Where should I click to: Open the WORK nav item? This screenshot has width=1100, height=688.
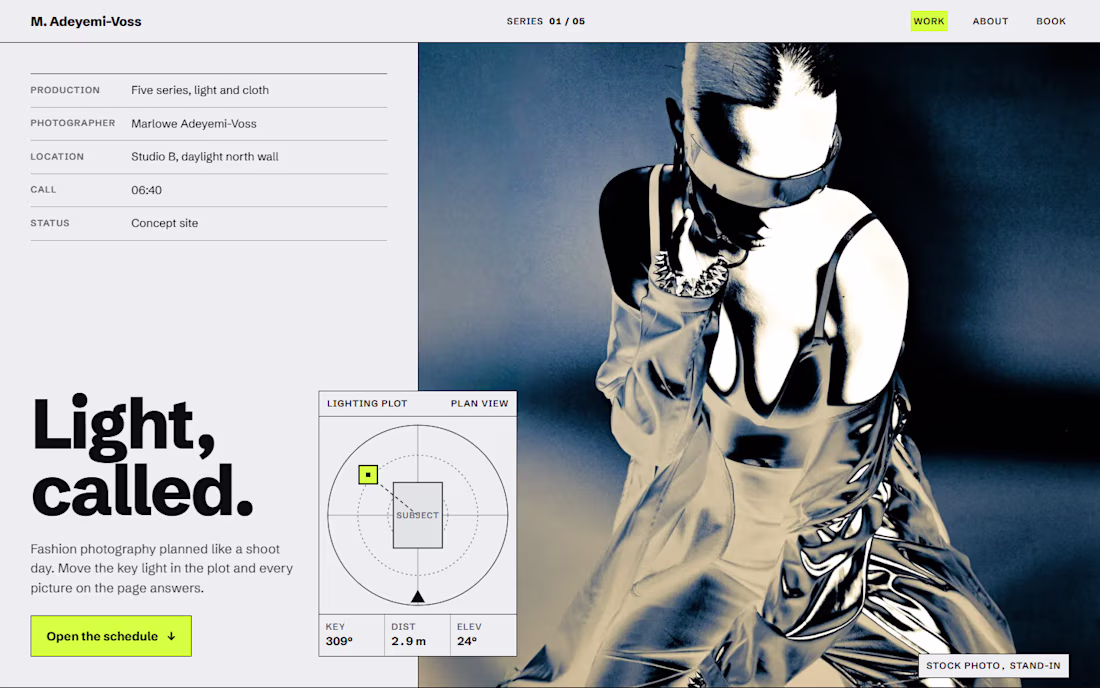click(929, 21)
